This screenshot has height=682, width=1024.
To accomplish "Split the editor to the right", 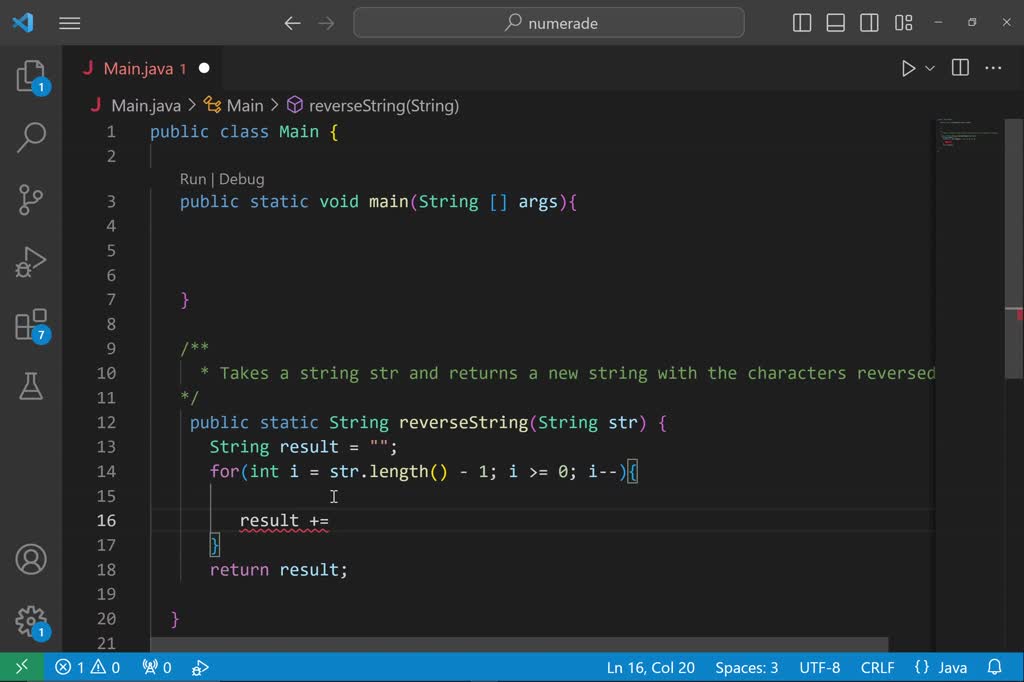I will (960, 68).
